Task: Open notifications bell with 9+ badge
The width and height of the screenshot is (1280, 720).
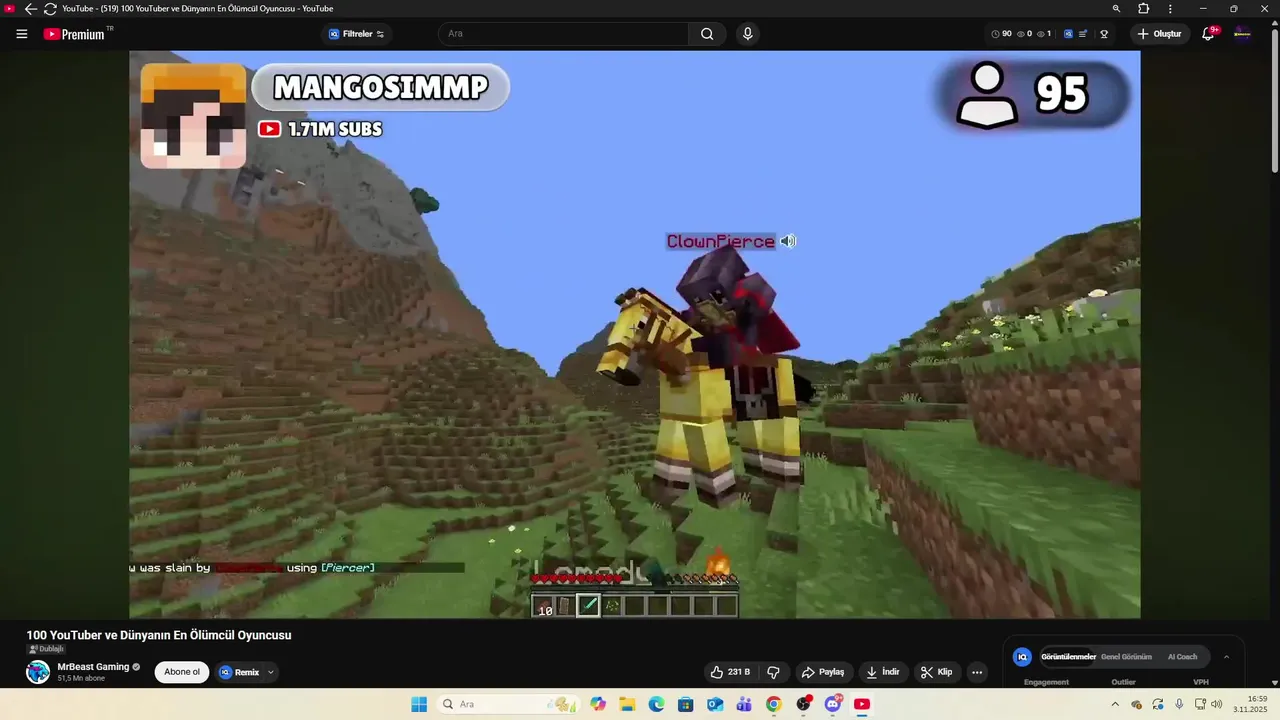Action: point(1208,34)
